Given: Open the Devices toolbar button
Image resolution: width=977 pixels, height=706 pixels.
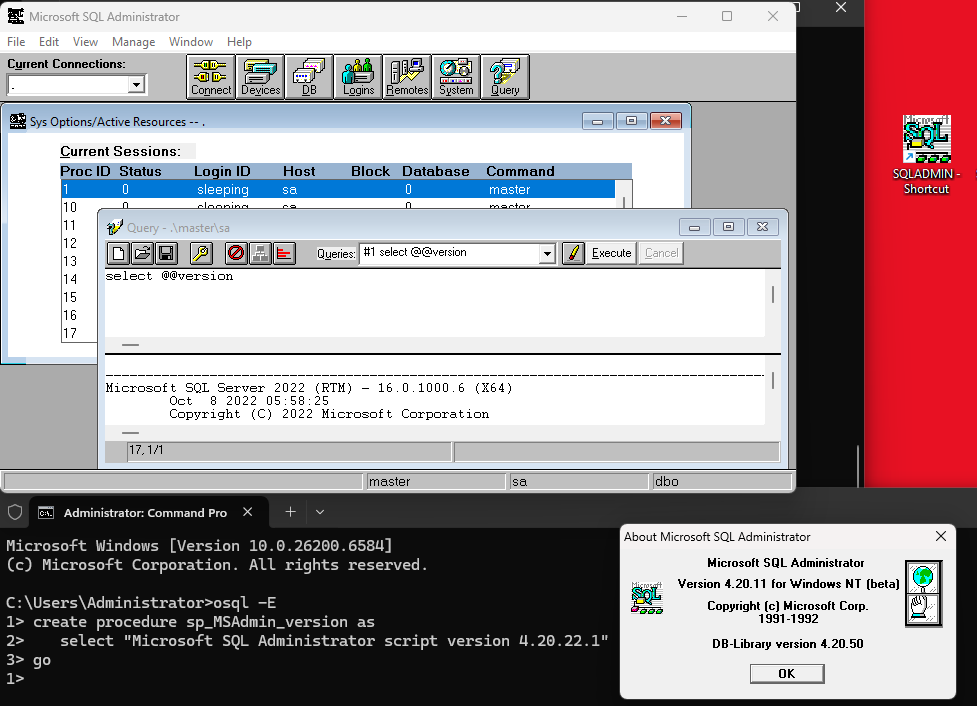Looking at the screenshot, I should pyautogui.click(x=260, y=77).
